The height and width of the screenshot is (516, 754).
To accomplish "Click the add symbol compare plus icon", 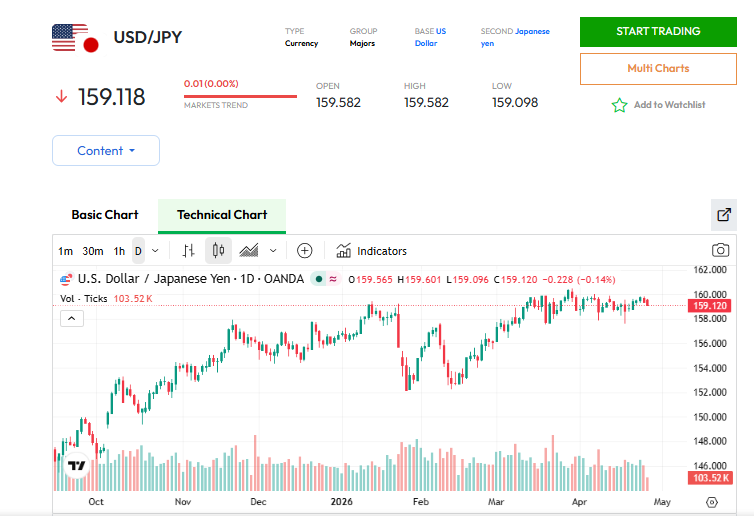I will pyautogui.click(x=305, y=250).
